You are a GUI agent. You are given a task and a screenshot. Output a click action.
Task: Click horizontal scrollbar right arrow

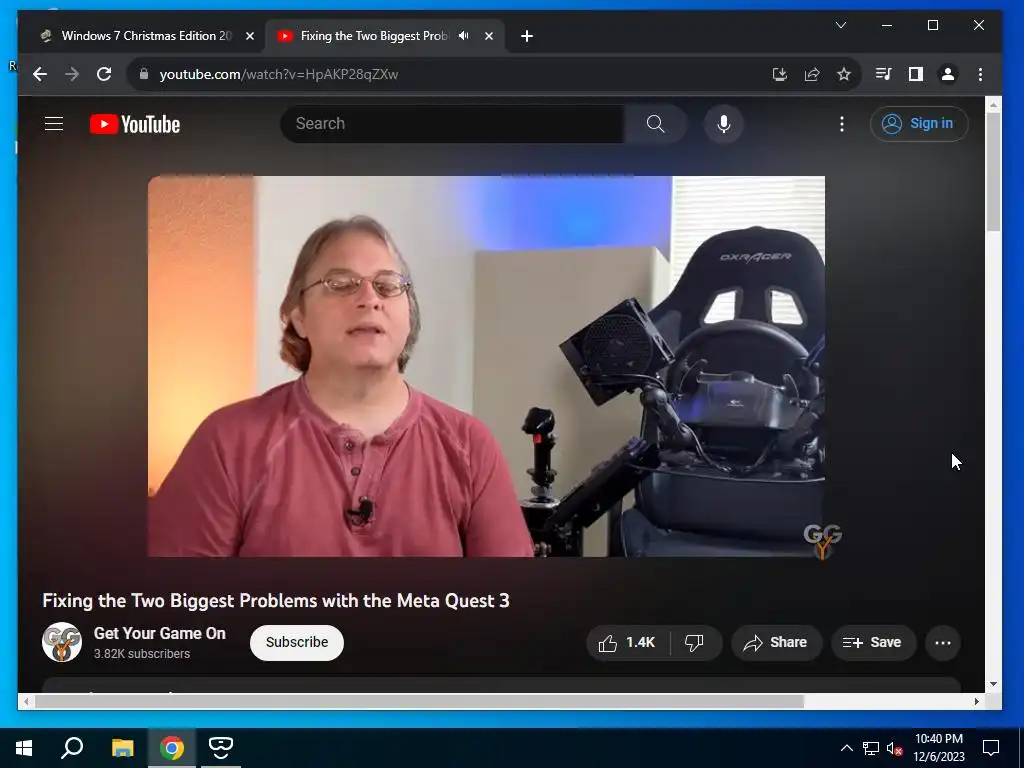976,701
